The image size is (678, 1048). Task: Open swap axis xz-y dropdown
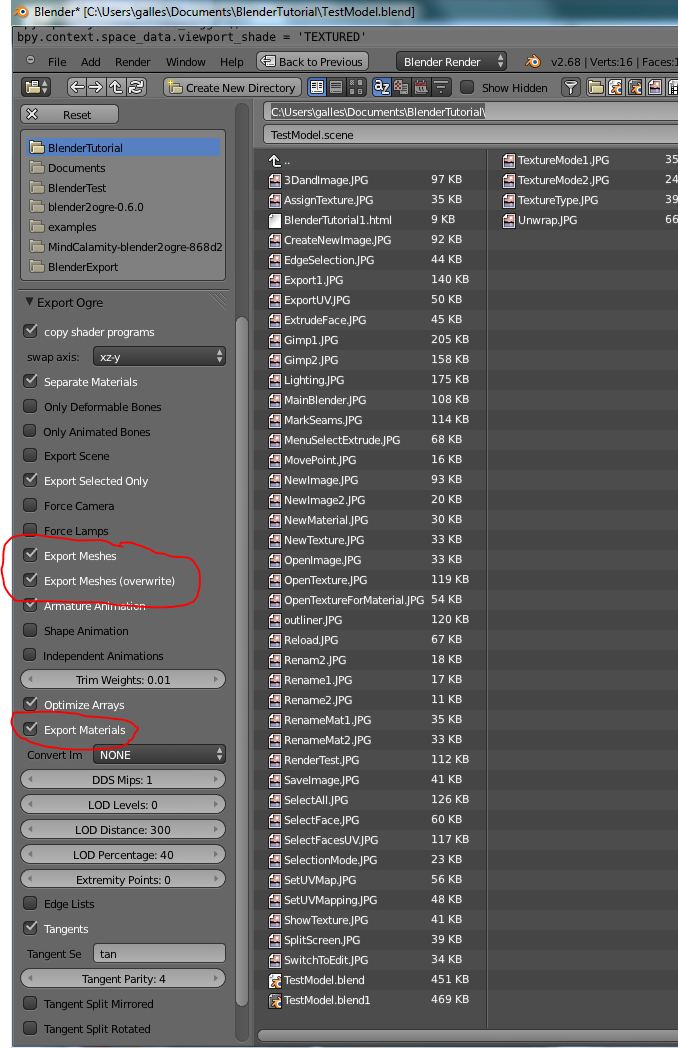159,357
